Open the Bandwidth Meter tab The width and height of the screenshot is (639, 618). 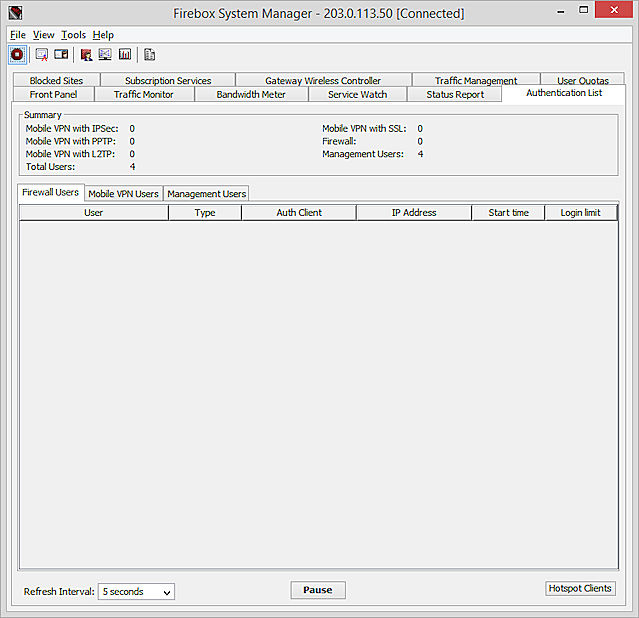click(250, 95)
